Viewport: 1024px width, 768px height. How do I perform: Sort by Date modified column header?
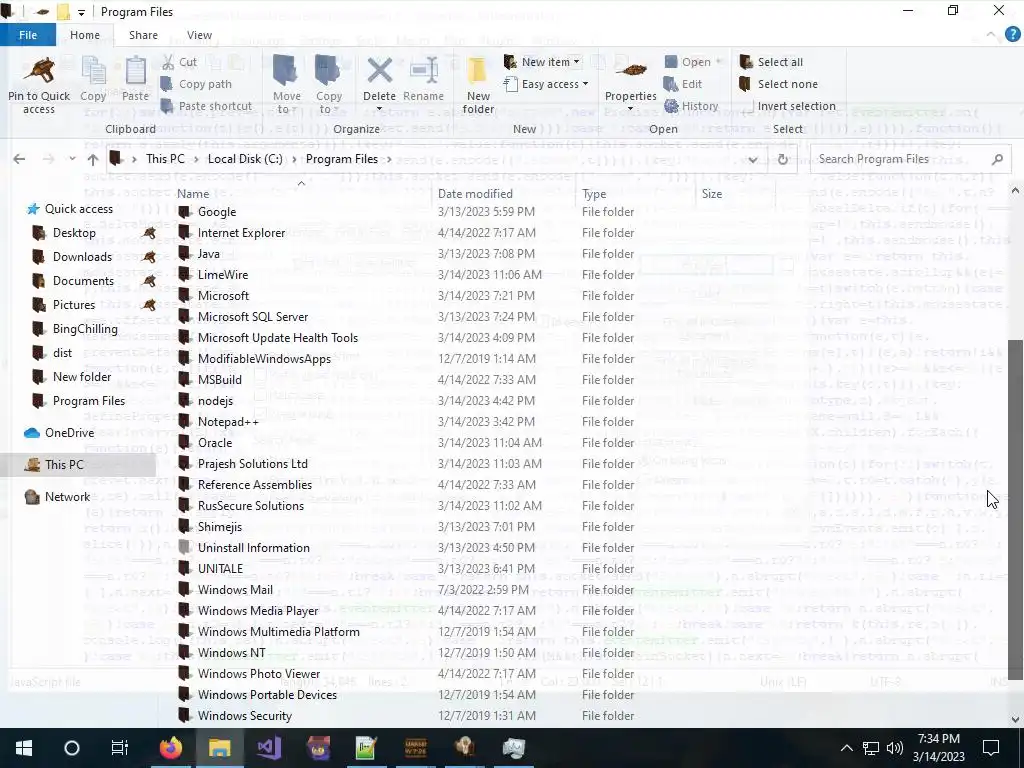pos(475,194)
